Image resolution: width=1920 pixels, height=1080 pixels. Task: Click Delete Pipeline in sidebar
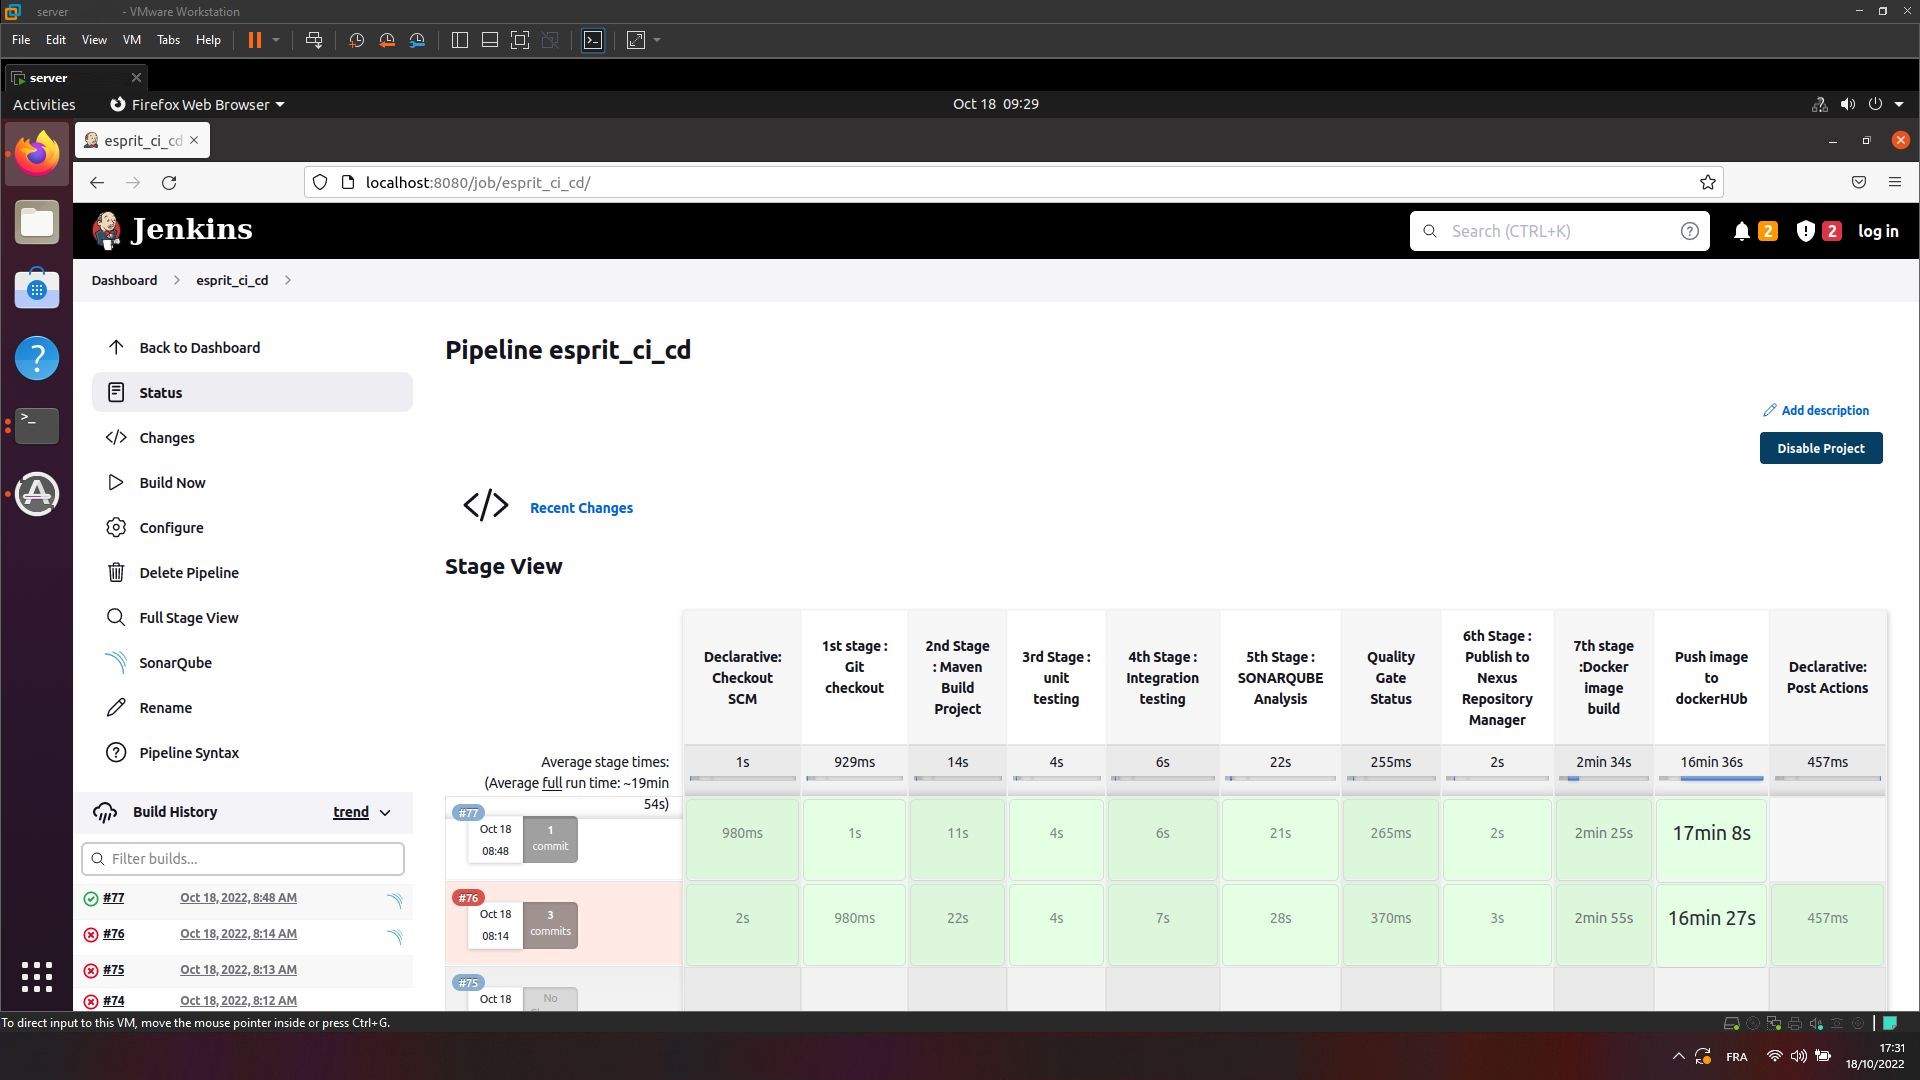[x=188, y=573]
